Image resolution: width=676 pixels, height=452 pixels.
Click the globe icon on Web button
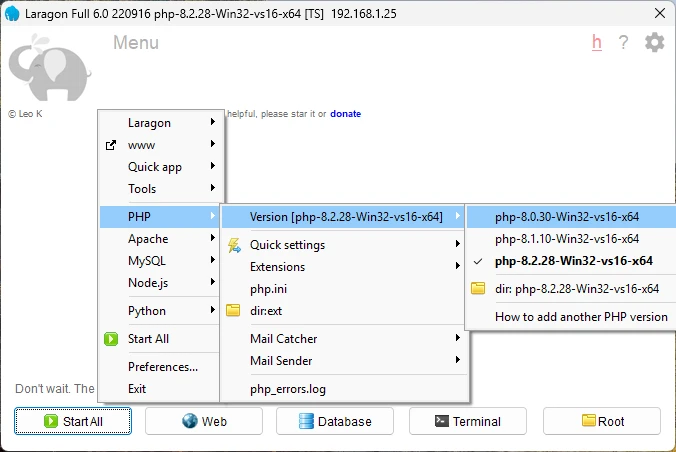pyautogui.click(x=189, y=421)
